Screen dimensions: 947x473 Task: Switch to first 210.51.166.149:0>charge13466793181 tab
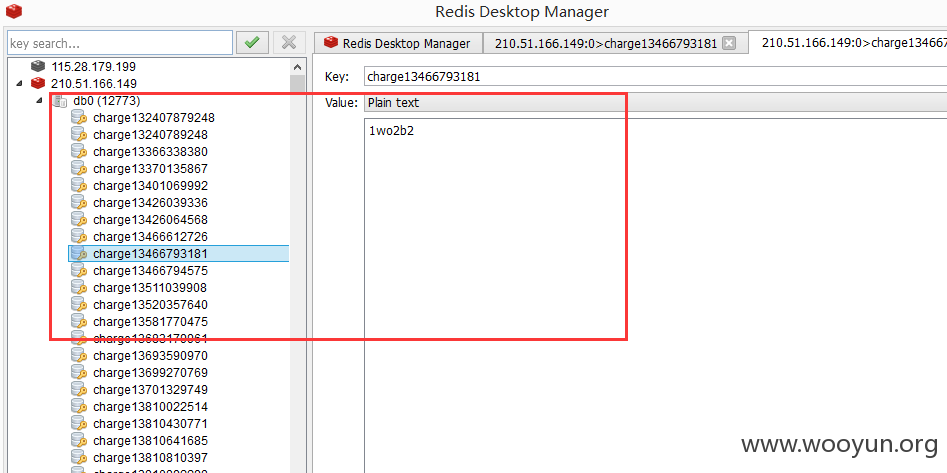(x=615, y=43)
